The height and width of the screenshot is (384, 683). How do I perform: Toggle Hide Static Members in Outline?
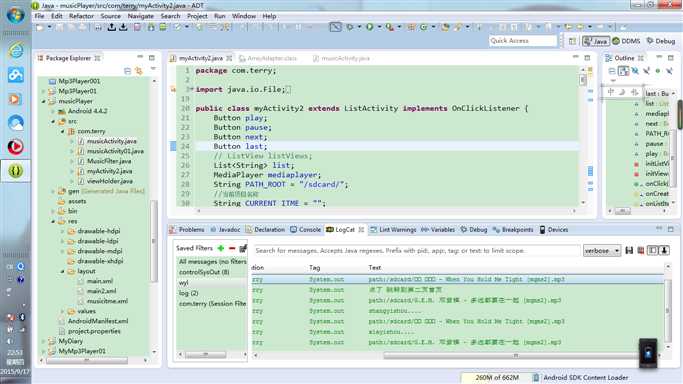tap(646, 71)
